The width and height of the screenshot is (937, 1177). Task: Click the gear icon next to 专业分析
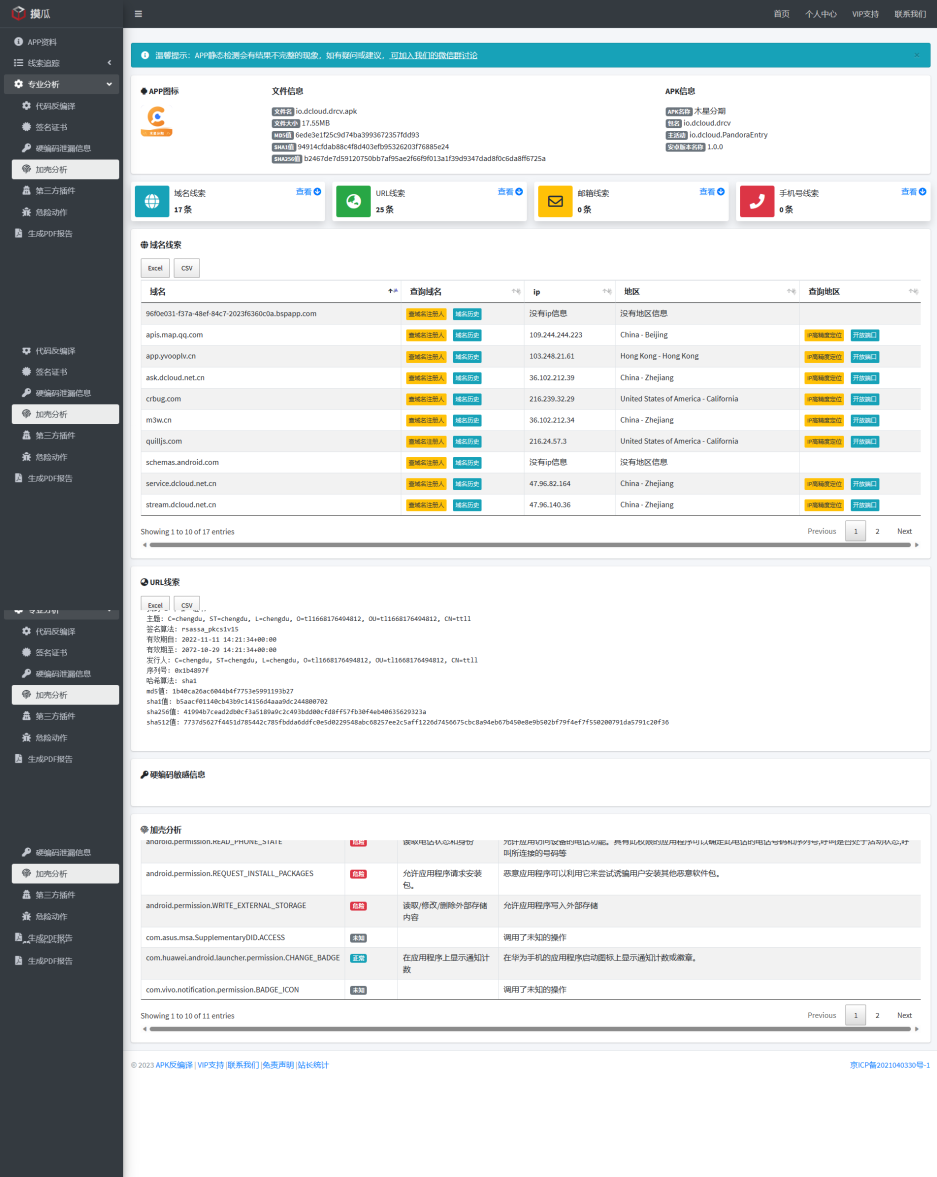[x=19, y=84]
